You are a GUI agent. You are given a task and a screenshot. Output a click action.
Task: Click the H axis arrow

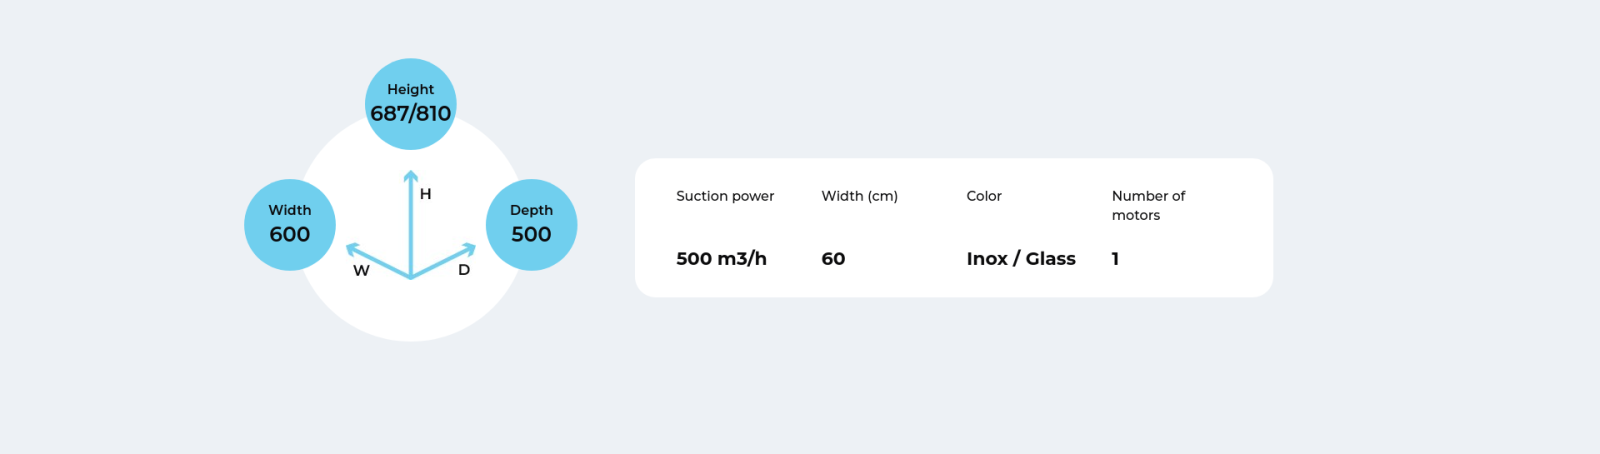point(410,223)
